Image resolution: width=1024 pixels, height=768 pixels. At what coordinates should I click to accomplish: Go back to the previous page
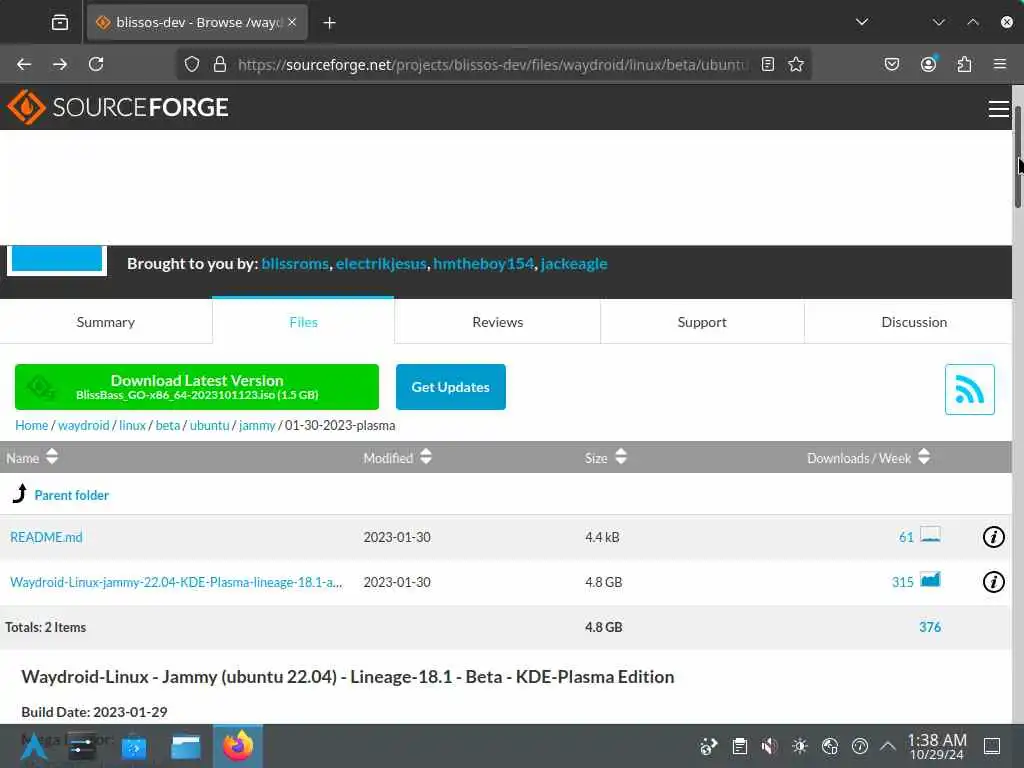pos(24,64)
